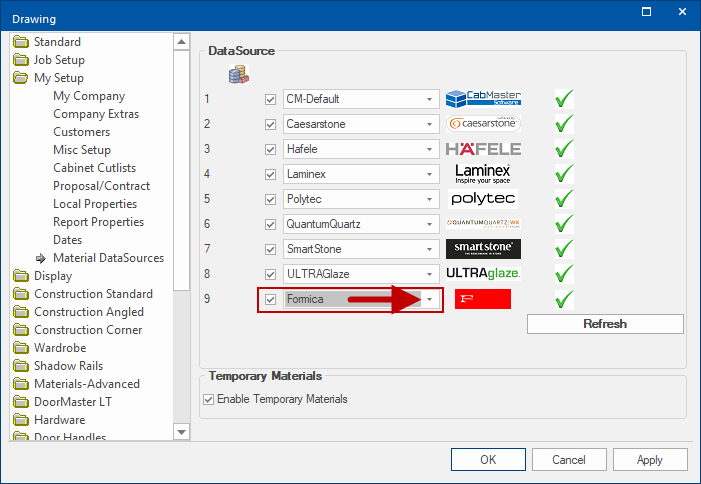
Task: Click the Hafele logo image
Action: tap(483, 149)
